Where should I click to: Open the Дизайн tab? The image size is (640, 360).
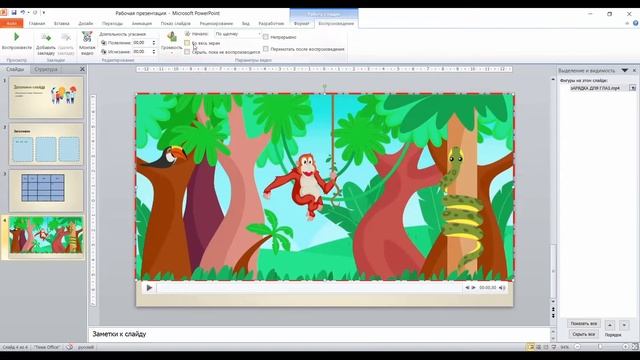click(x=86, y=23)
